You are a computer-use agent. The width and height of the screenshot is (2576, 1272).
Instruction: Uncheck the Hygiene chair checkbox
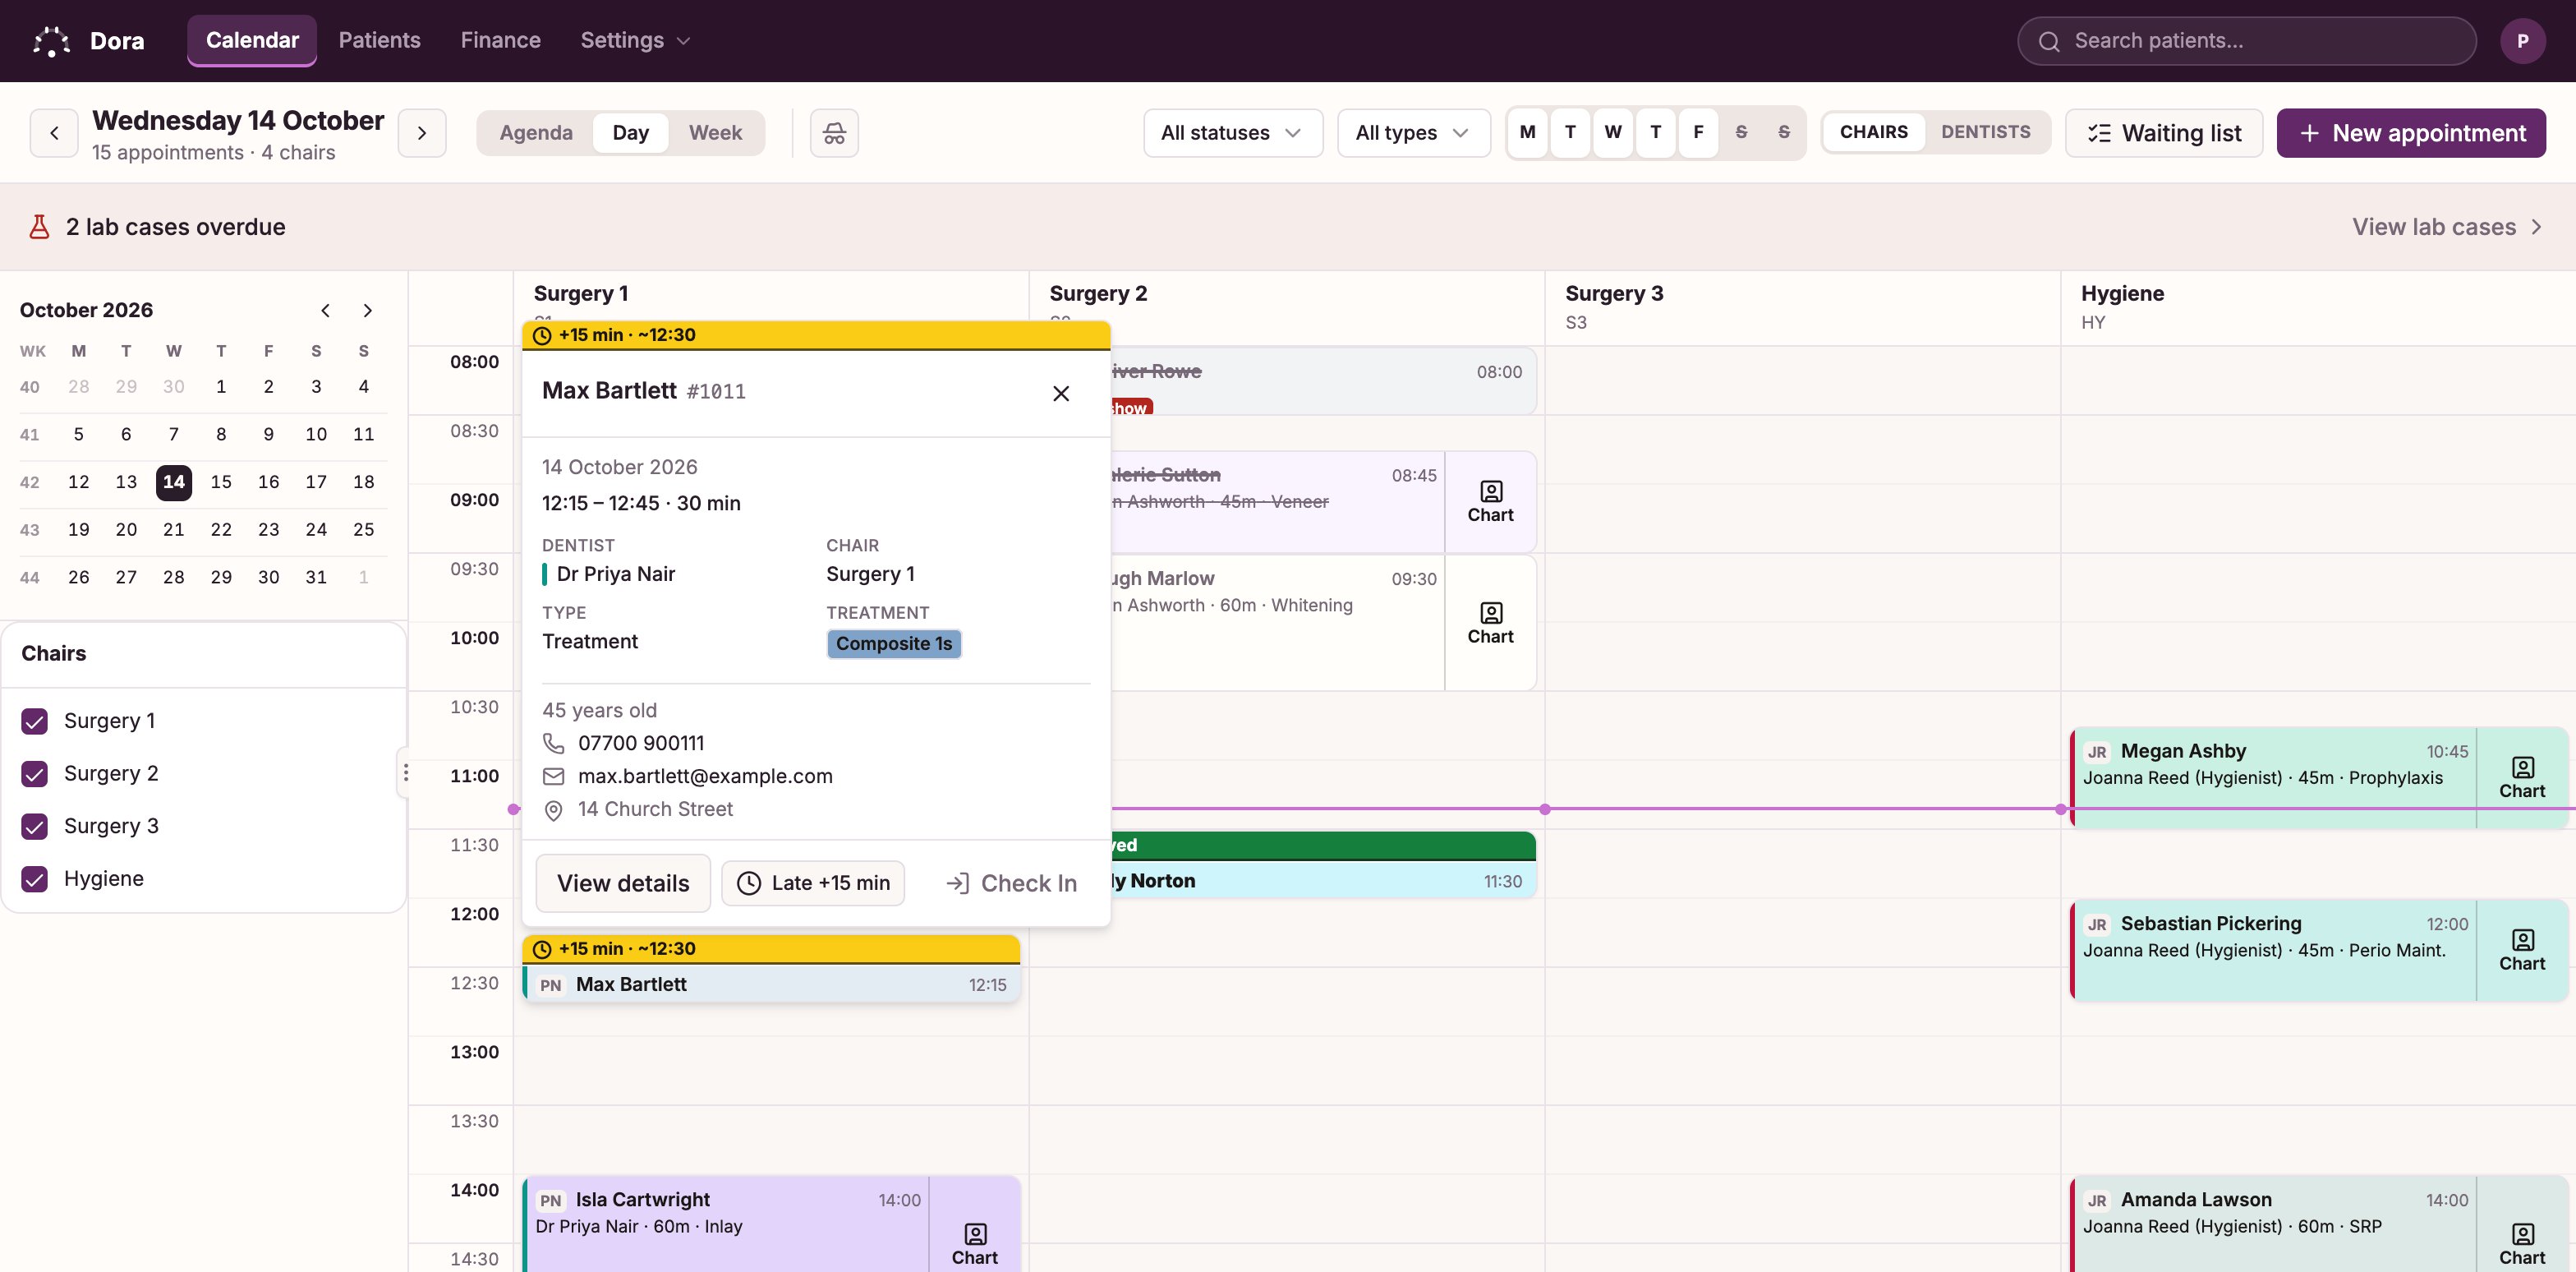(x=35, y=879)
